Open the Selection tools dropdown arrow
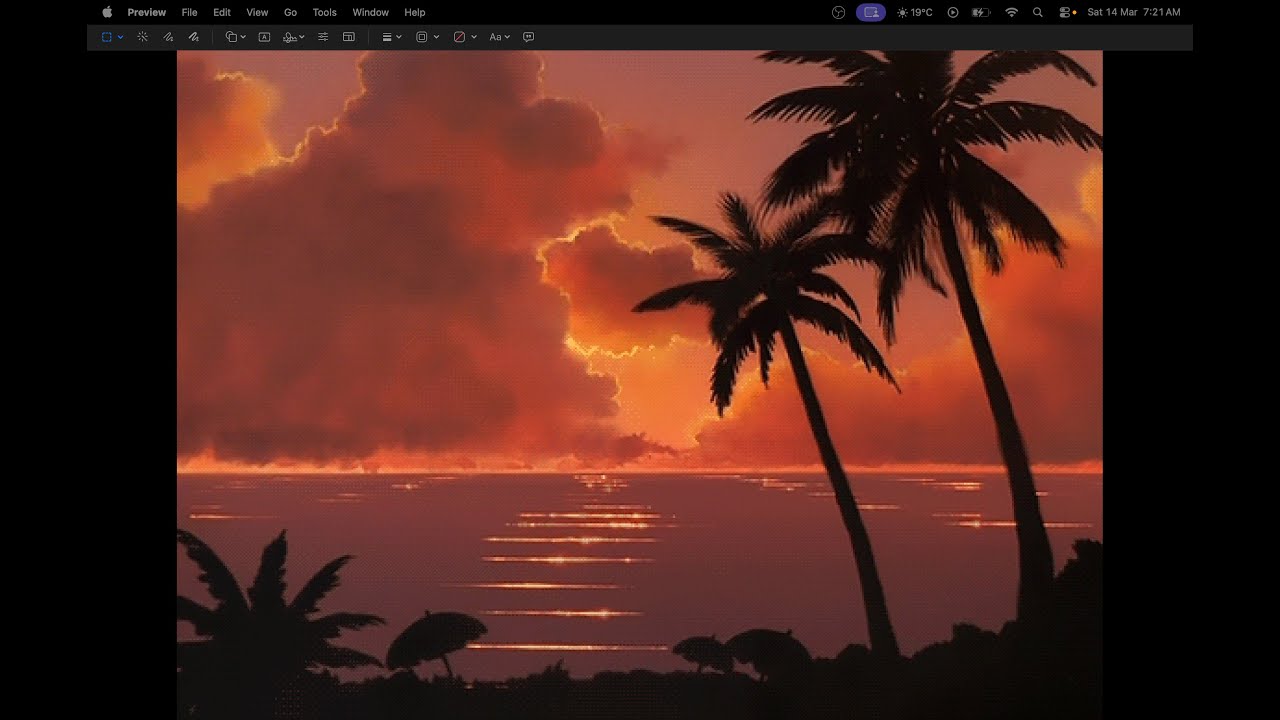This screenshot has width=1280, height=720. tap(120, 37)
